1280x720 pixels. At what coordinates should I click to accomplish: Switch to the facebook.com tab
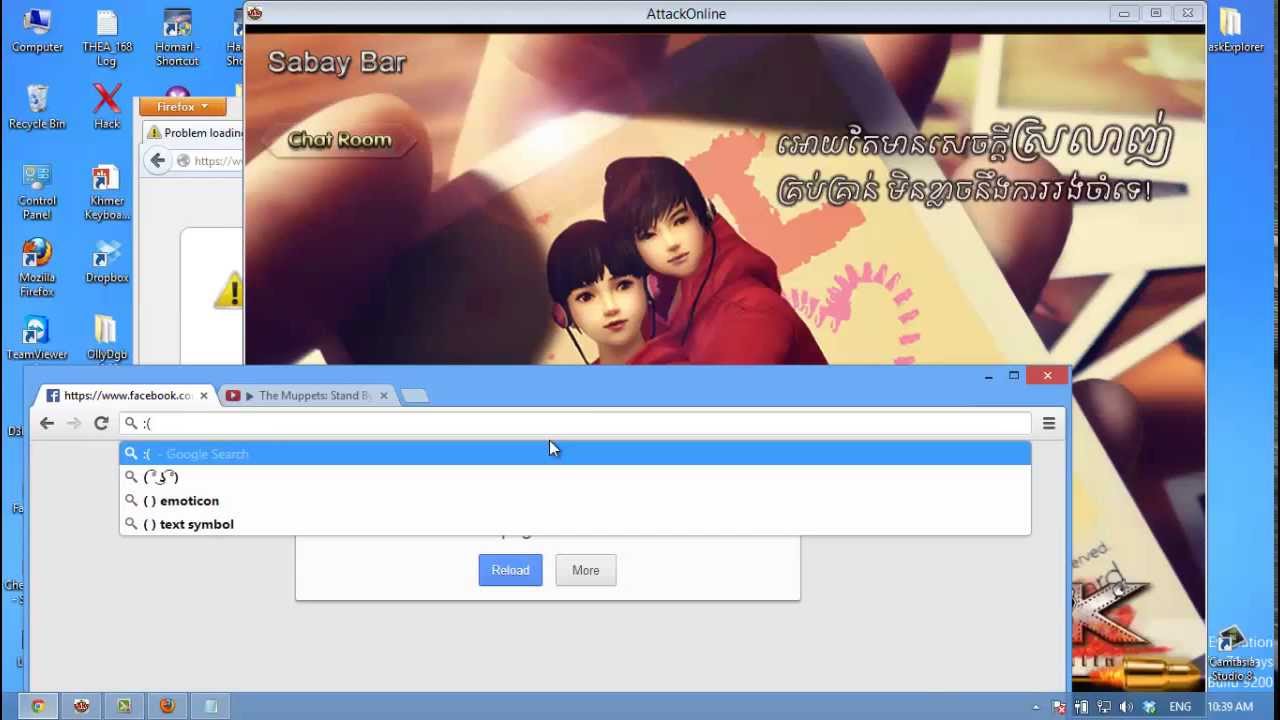pos(127,395)
